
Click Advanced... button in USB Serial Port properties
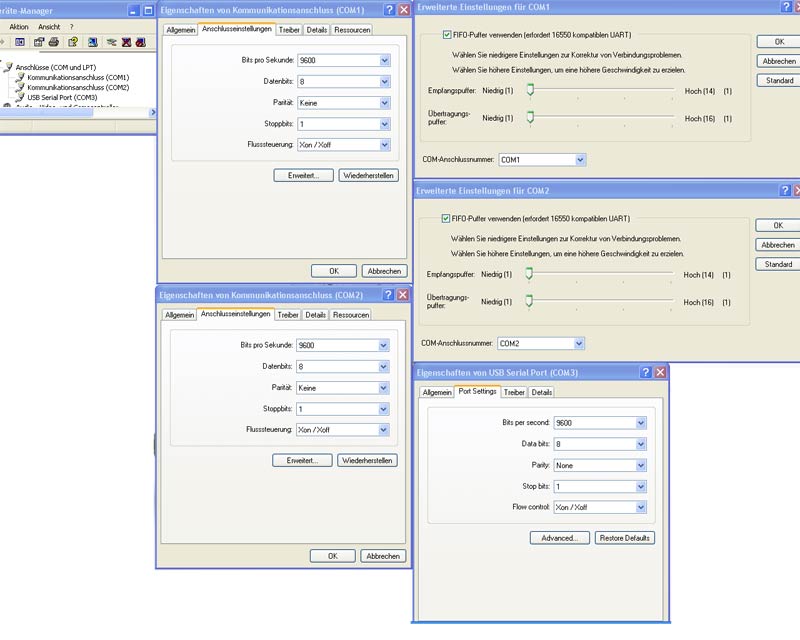pyautogui.click(x=560, y=538)
